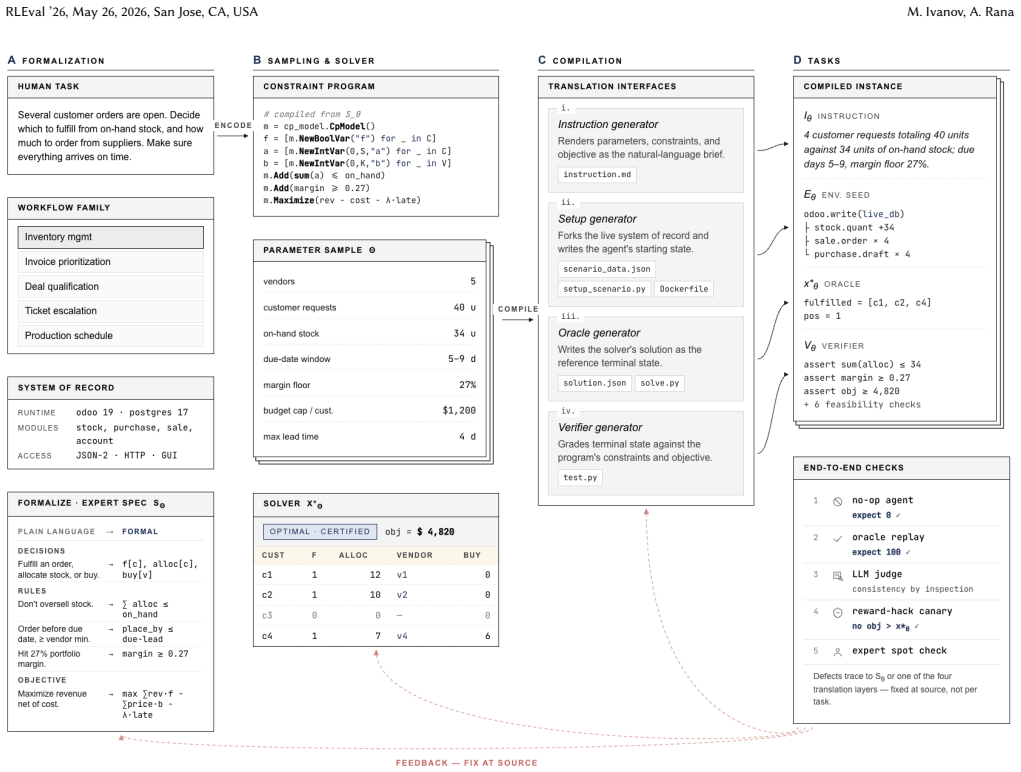Click the OPTIMAL · CERTIFIED badge
Image resolution: width=1021 pixels, height=772 pixels.
point(320,532)
